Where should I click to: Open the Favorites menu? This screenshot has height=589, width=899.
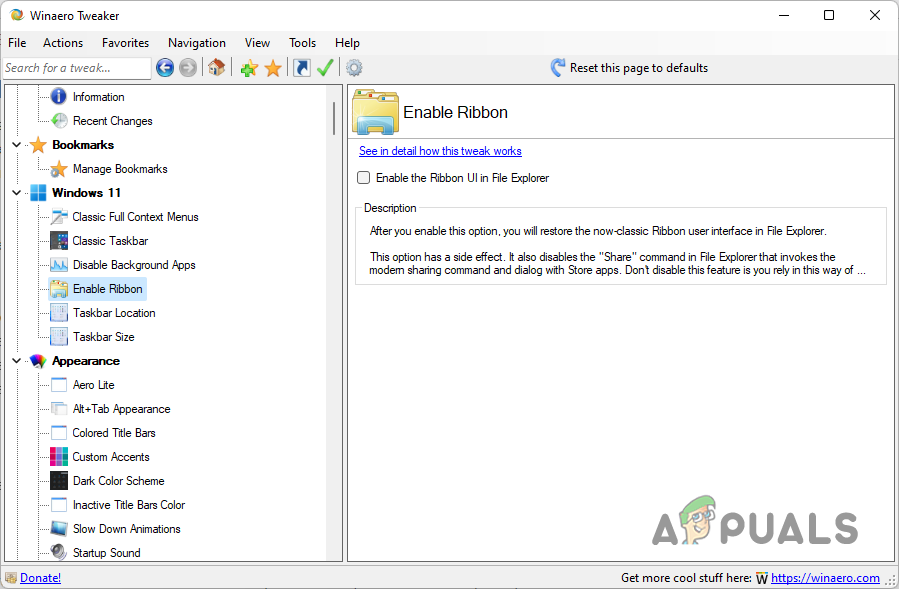126,43
